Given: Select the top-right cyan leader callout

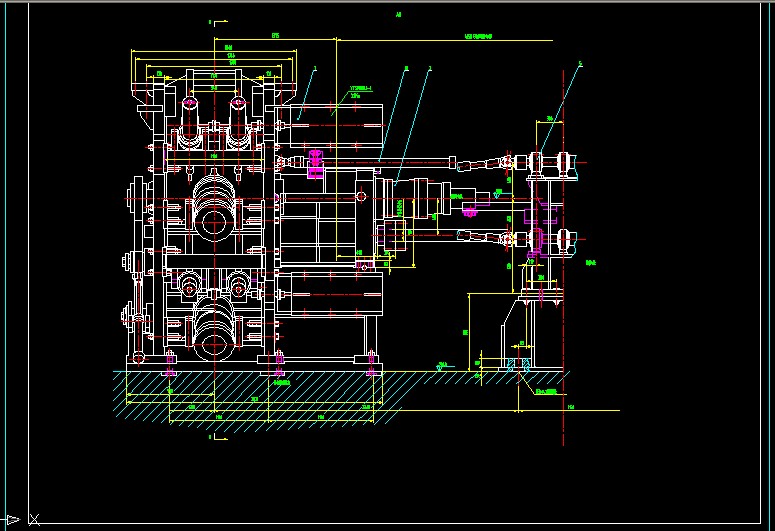Looking at the screenshot, I should 560,107.
